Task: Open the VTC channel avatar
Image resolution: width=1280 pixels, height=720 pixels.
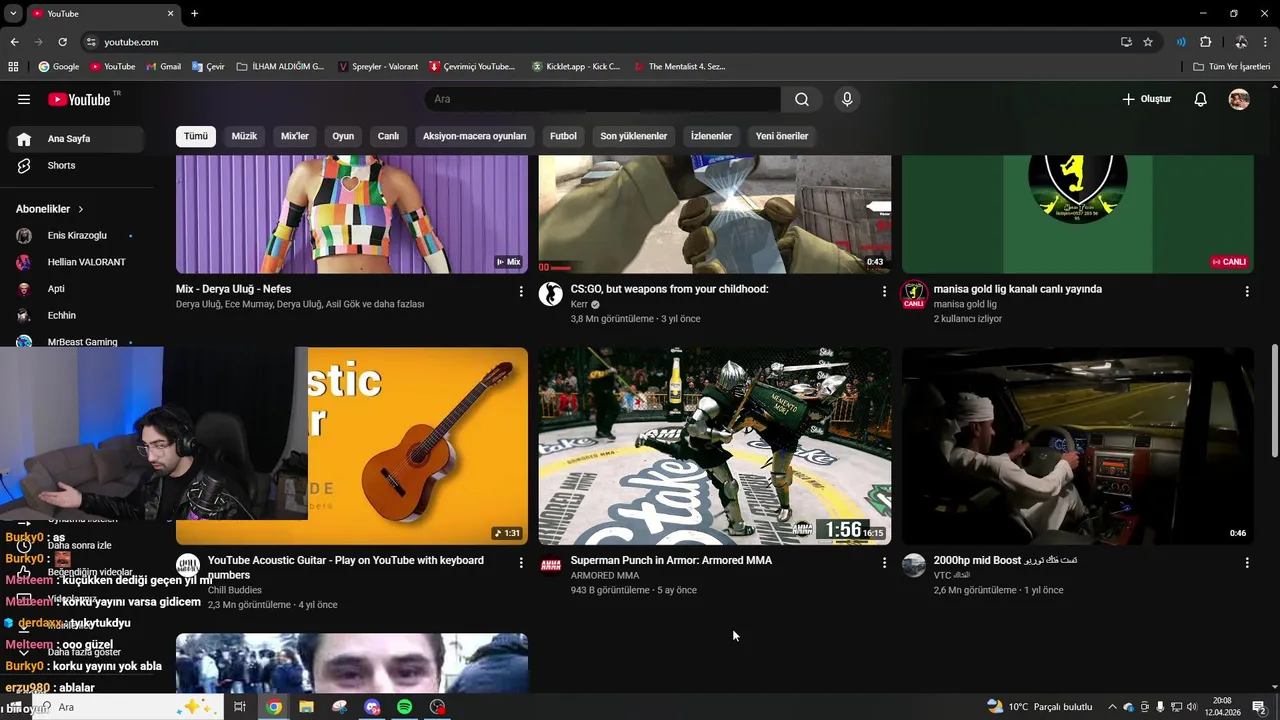Action: tap(914, 566)
